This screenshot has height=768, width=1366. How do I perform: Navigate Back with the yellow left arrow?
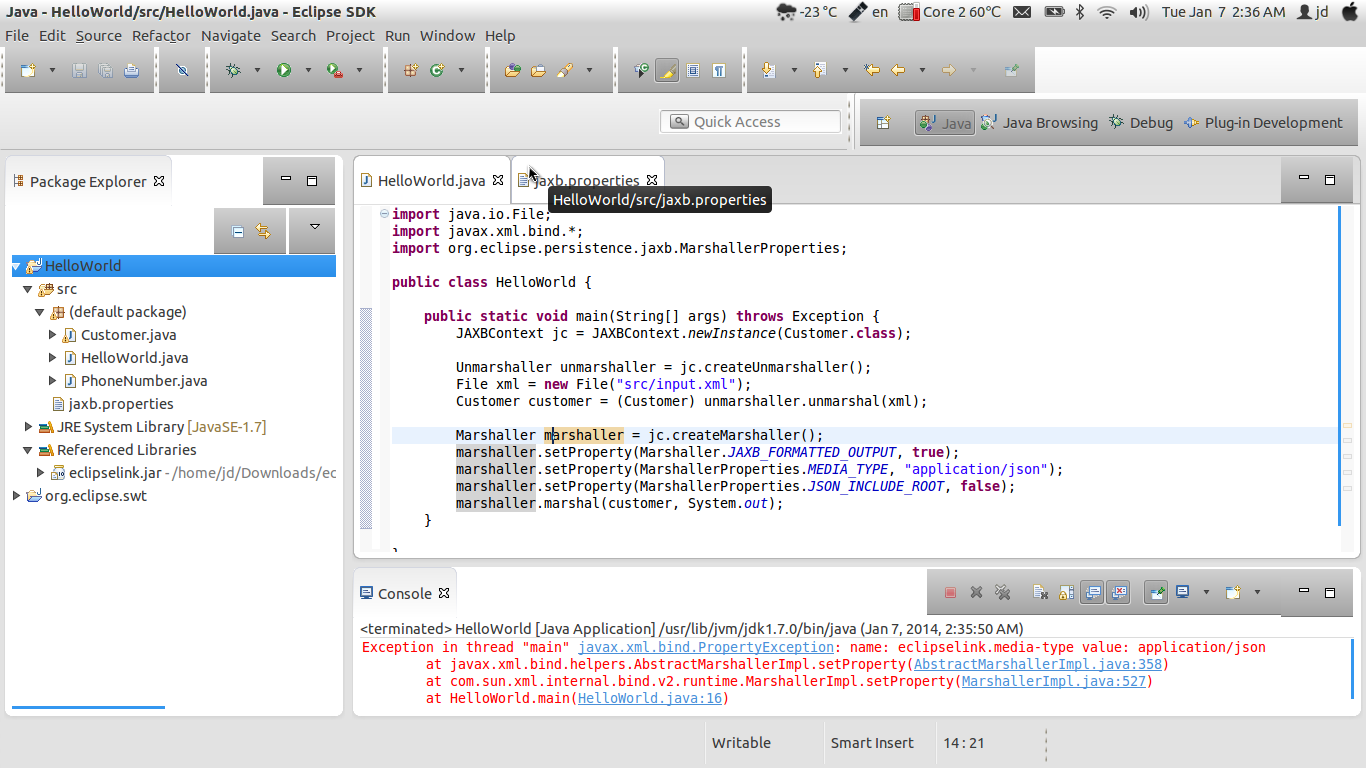pyautogui.click(x=897, y=70)
